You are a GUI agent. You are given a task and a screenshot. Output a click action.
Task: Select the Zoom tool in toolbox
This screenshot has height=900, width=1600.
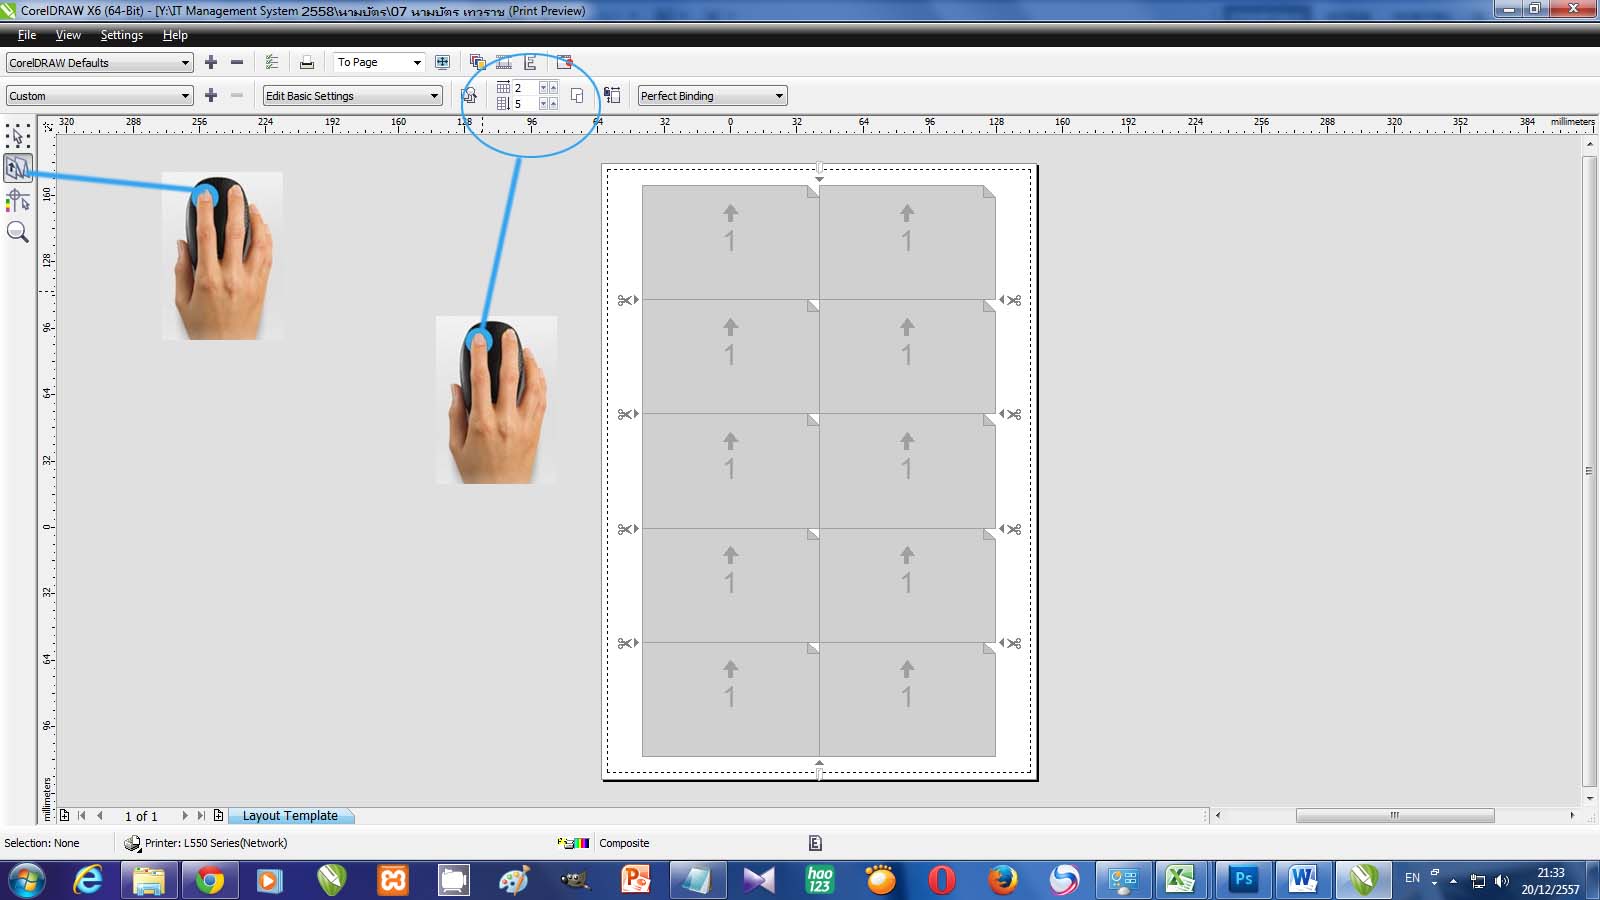(x=18, y=232)
